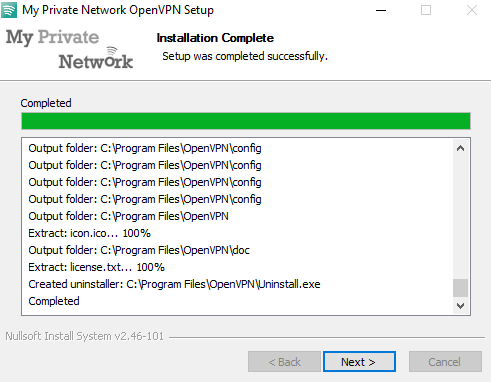Close the setup window
The height and width of the screenshot is (382, 491).
[472, 10]
